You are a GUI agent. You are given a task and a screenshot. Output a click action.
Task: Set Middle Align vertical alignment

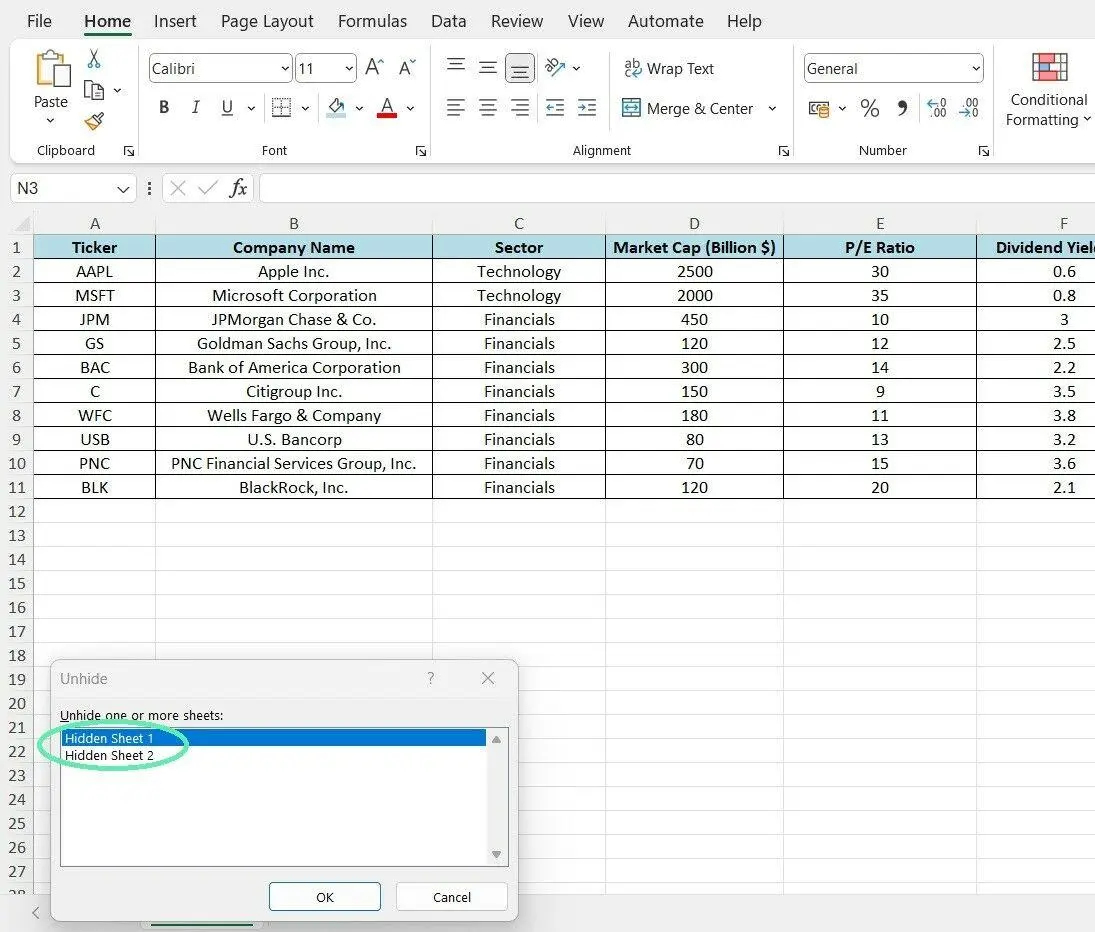488,68
